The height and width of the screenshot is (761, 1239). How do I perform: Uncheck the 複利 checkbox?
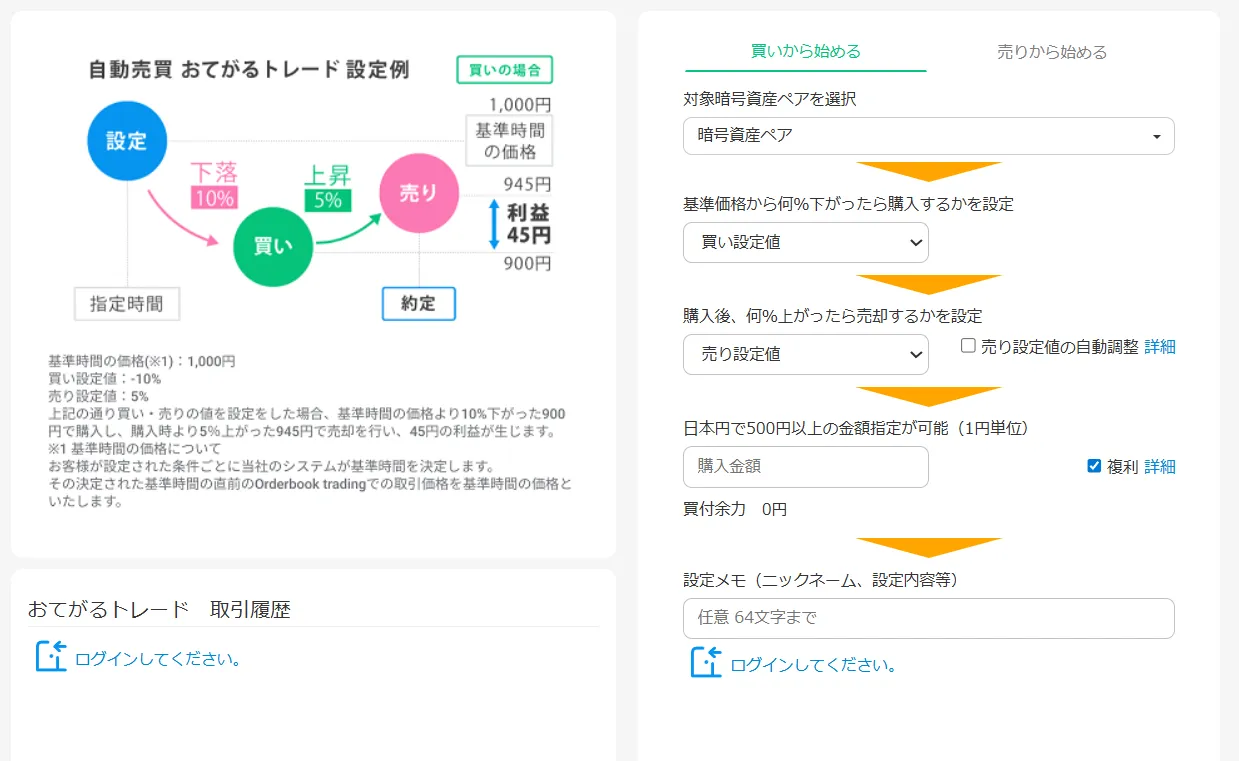coord(1094,466)
